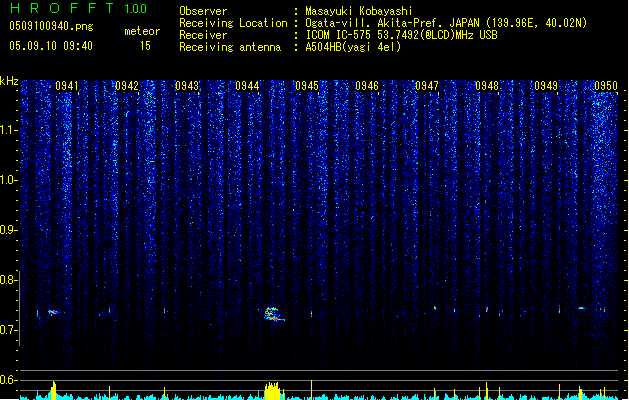Click the date stamp 05.09.10 09:40
This screenshot has width=629, height=400.
[51, 46]
